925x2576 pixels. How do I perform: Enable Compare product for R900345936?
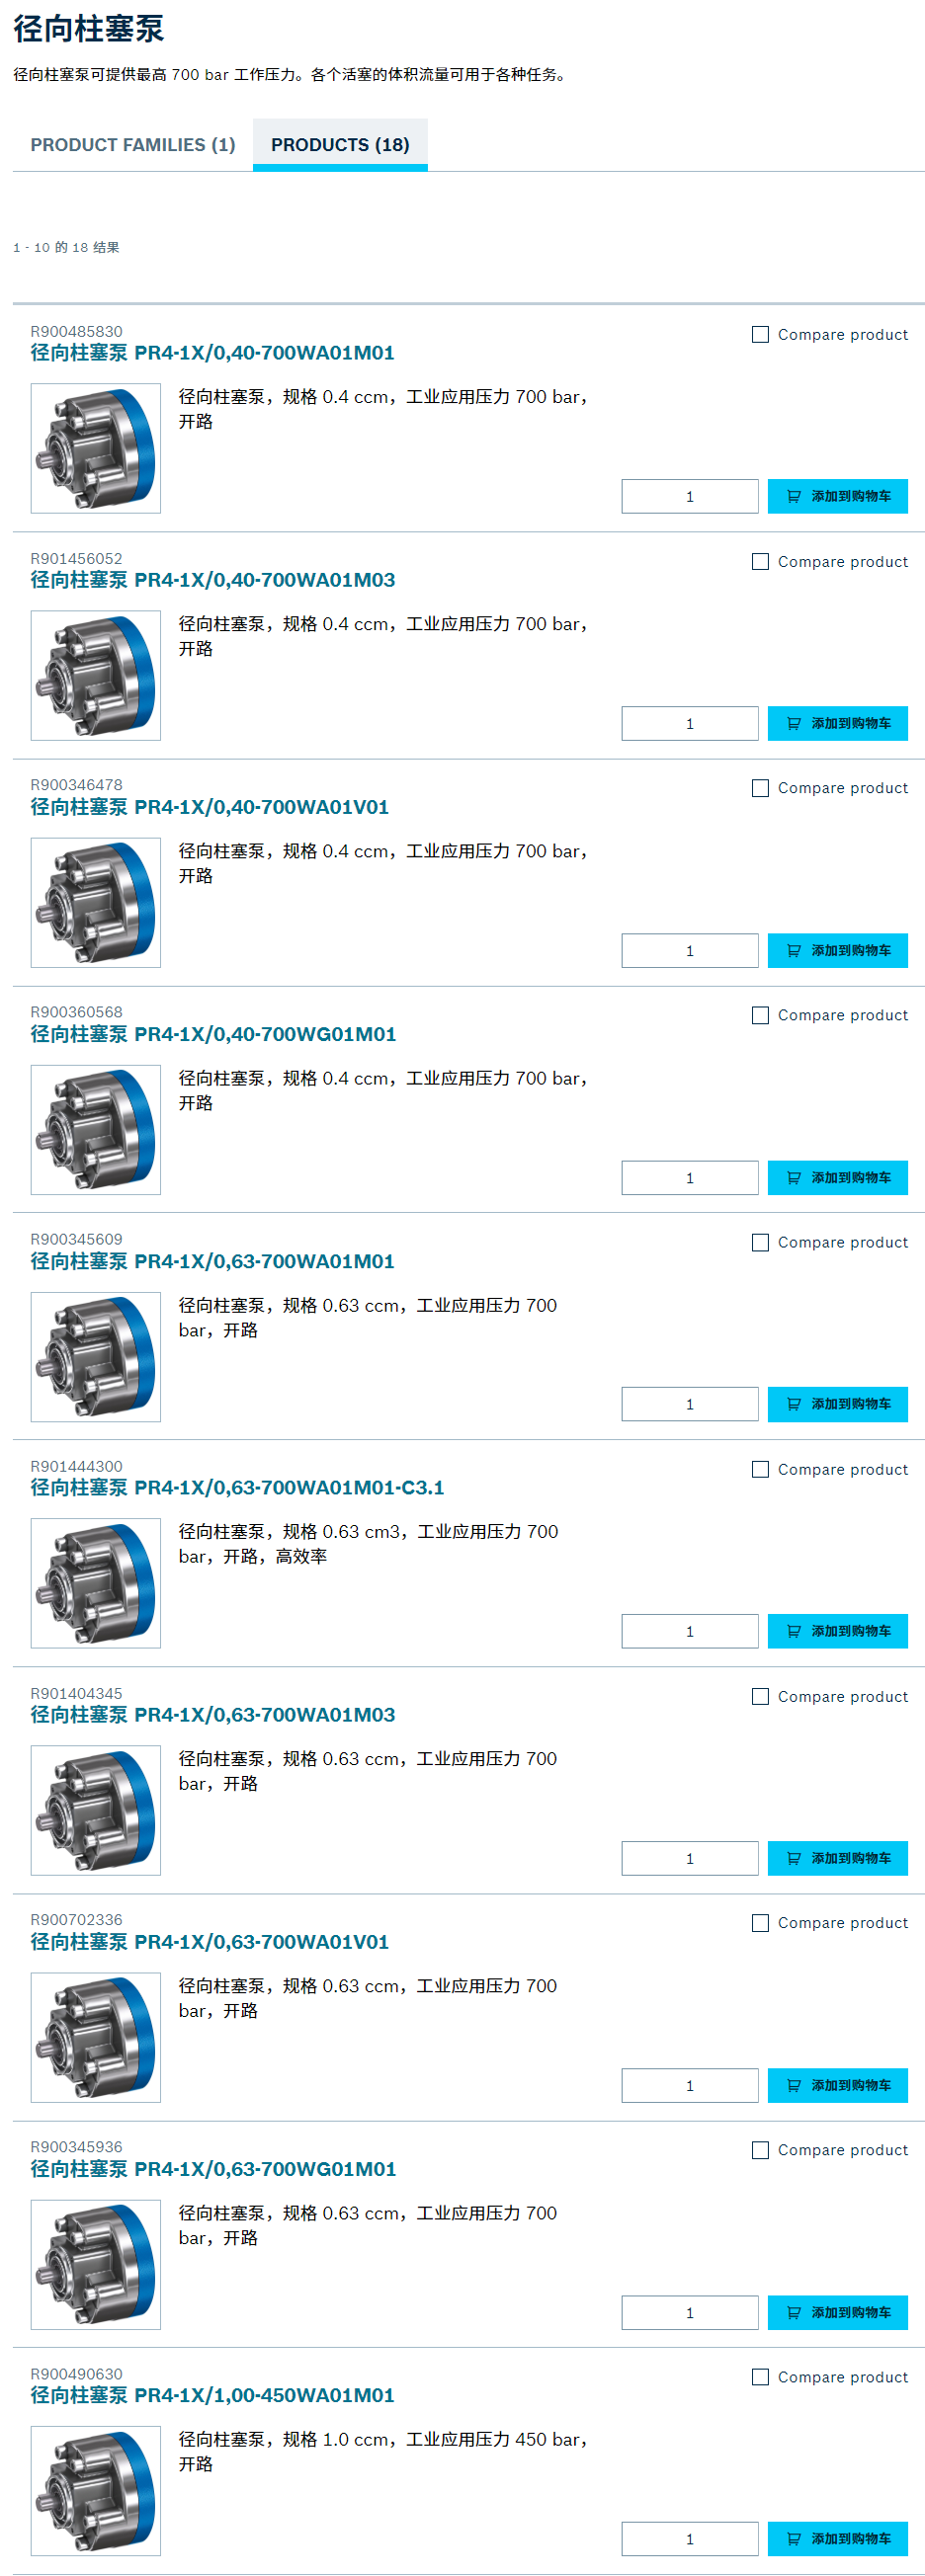tap(760, 2150)
